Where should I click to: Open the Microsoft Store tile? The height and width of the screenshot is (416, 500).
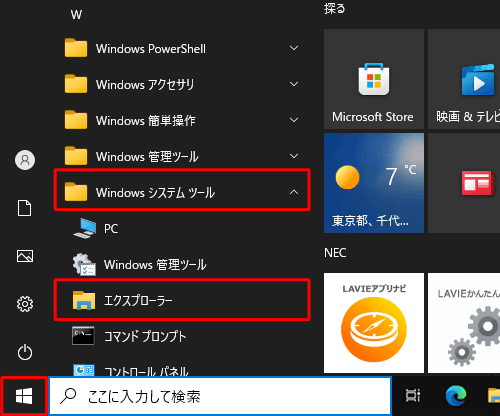point(374,79)
